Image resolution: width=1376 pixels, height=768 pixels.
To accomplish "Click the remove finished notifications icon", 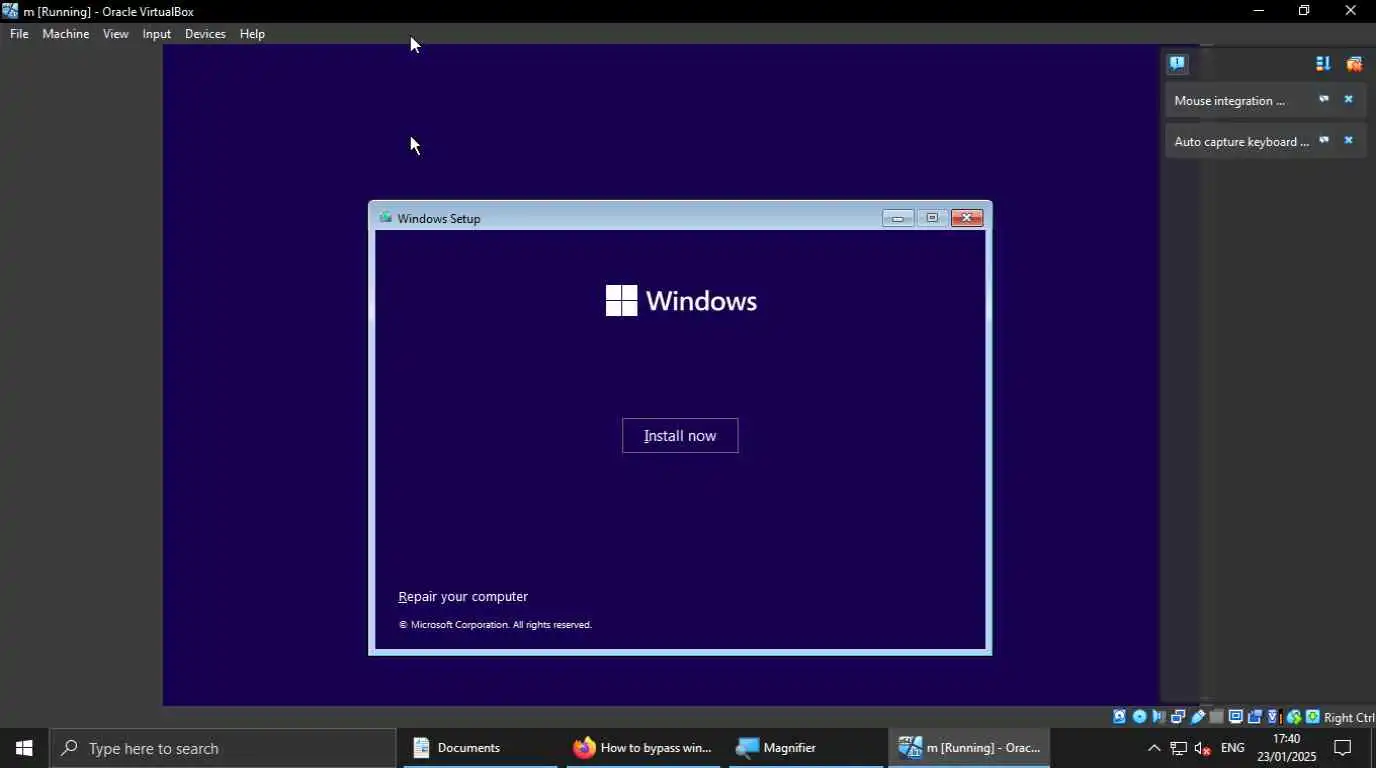I will point(1354,64).
